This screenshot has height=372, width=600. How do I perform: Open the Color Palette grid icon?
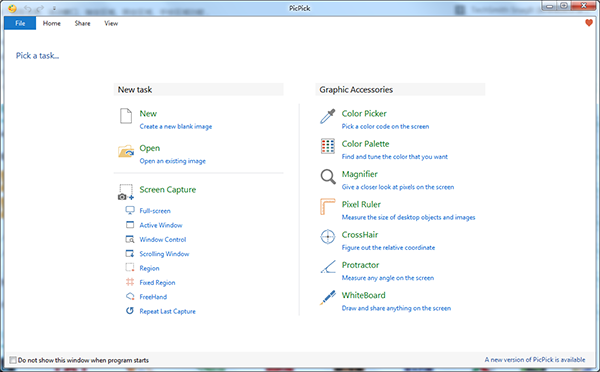pos(328,146)
